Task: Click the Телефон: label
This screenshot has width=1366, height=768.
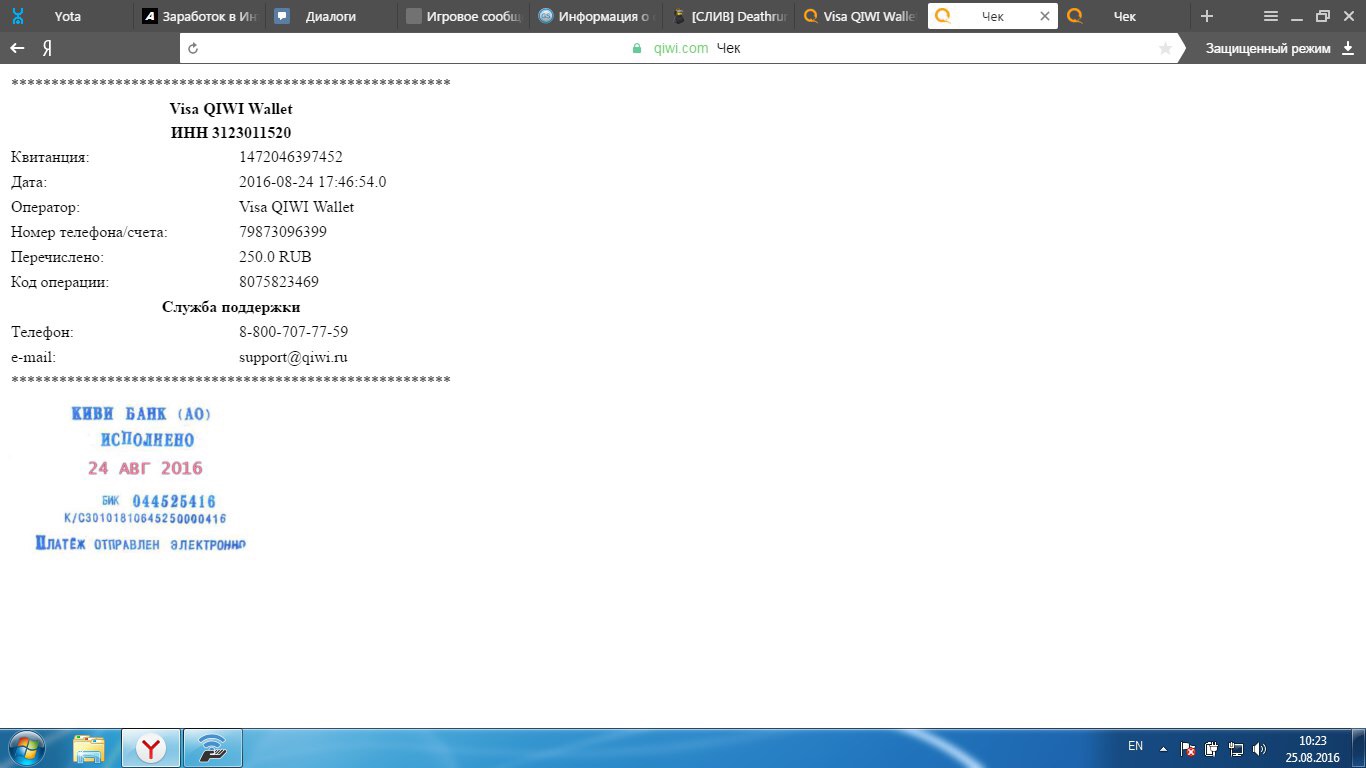Action: pyautogui.click(x=42, y=332)
